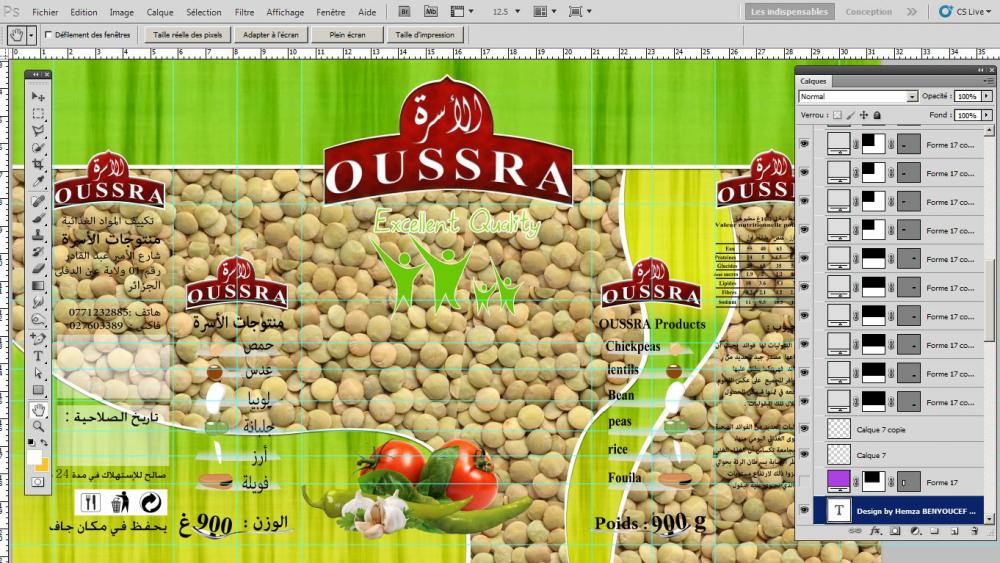The height and width of the screenshot is (563, 1000).
Task: Create new adjustment layer
Action: click(915, 531)
